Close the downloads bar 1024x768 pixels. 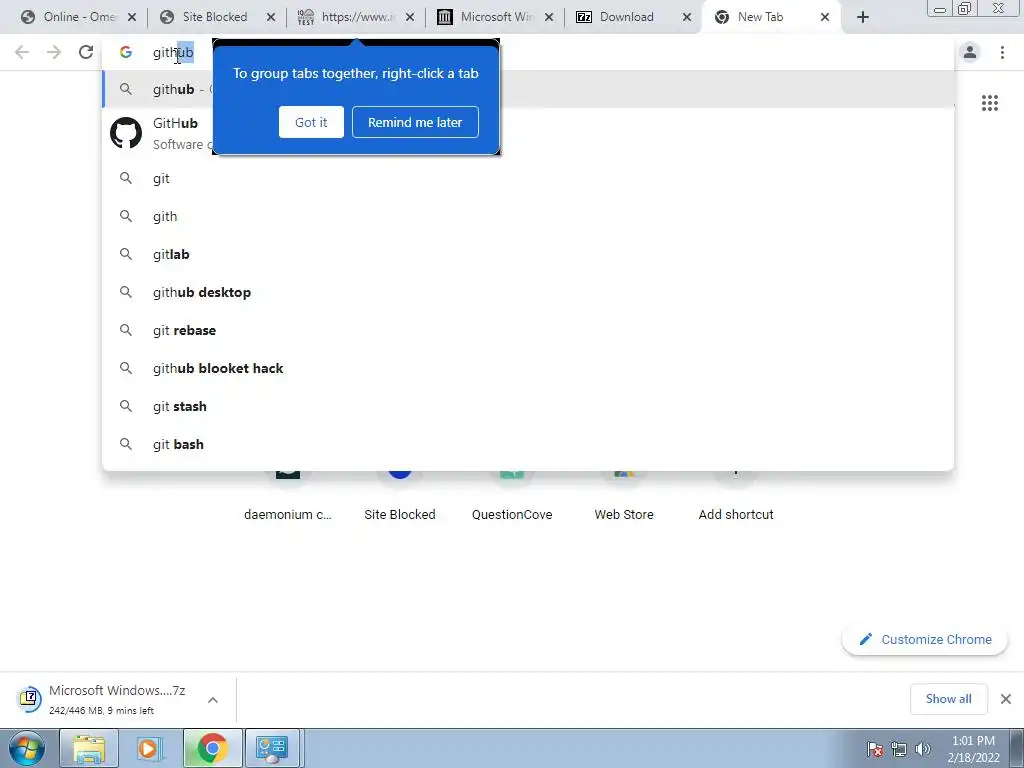pyautogui.click(x=1006, y=699)
